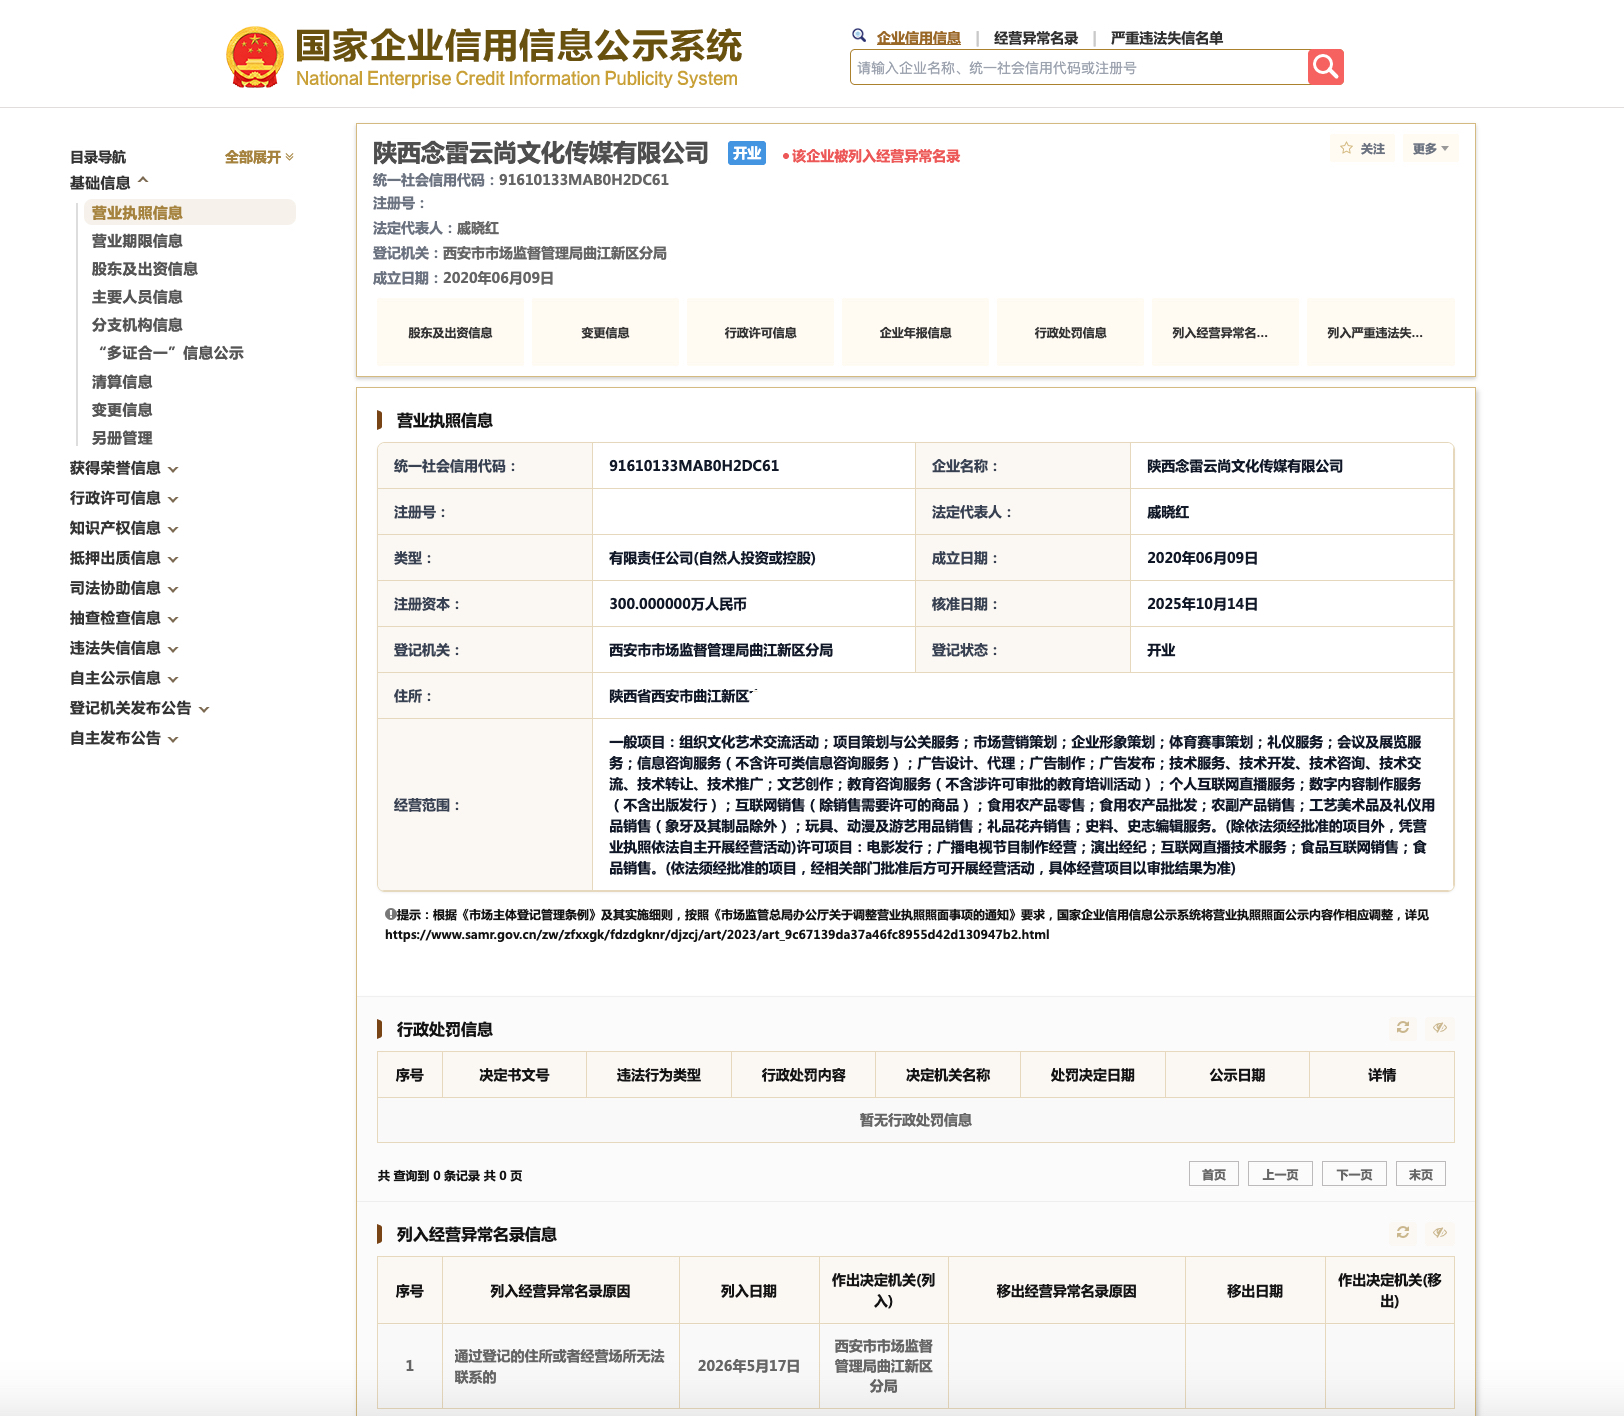Viewport: 1624px width, 1416px height.
Task: Click the company title 陕西念雷云尚文化传媒有限公司 heading
Action: 541,153
